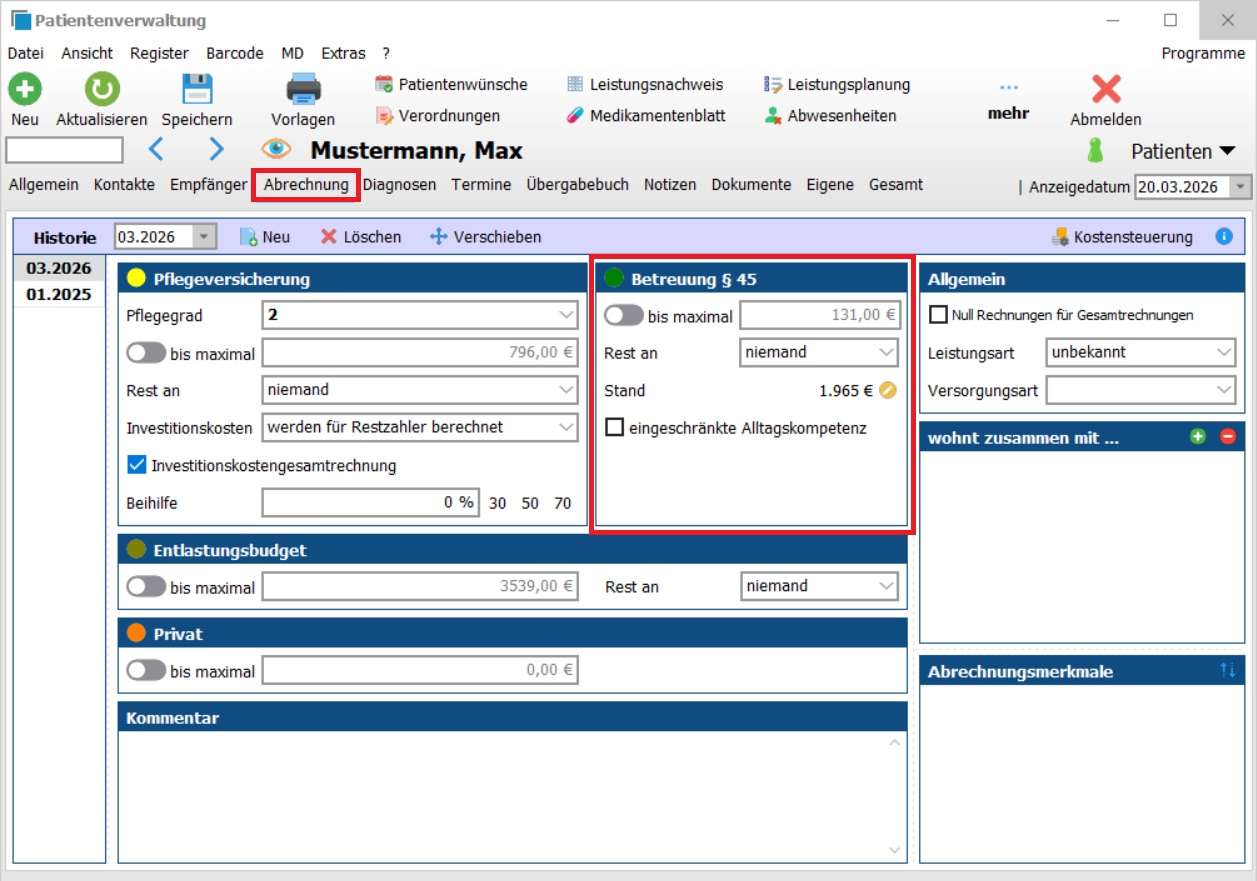This screenshot has height=881, width=1257.
Task: Click the Aktualisieren refresh icon
Action: coord(101,90)
